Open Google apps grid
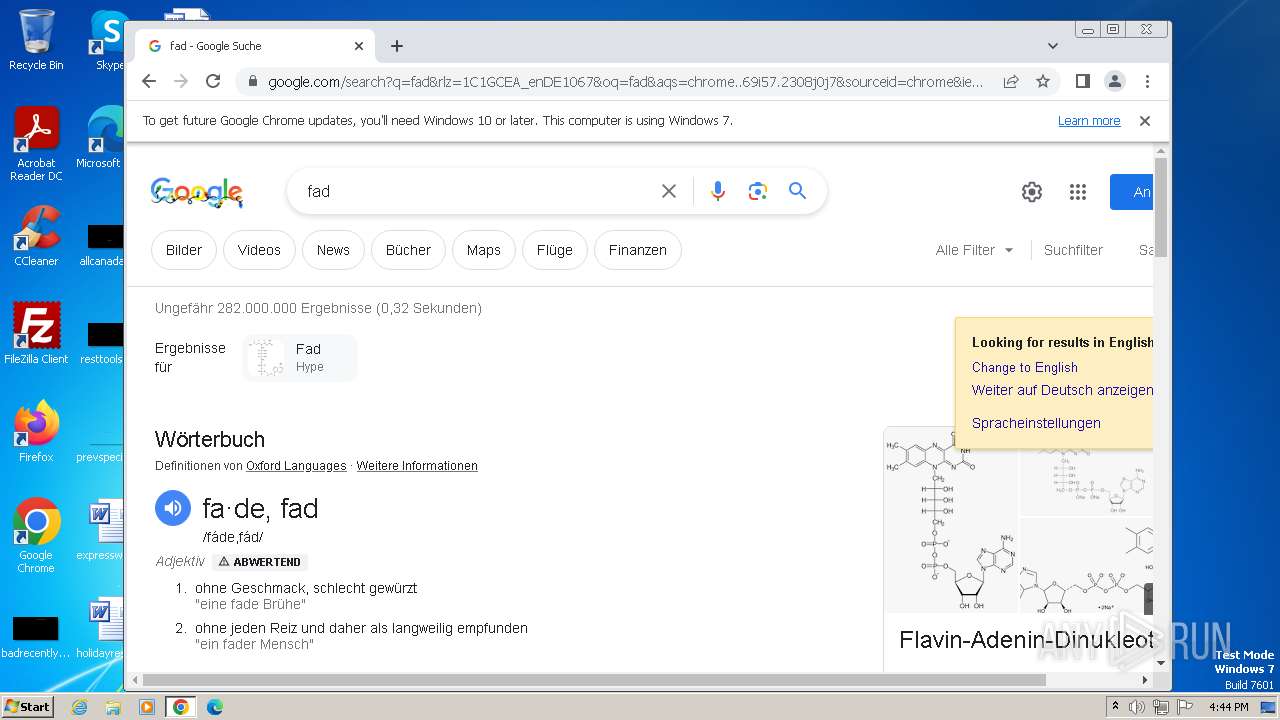 [x=1077, y=192]
